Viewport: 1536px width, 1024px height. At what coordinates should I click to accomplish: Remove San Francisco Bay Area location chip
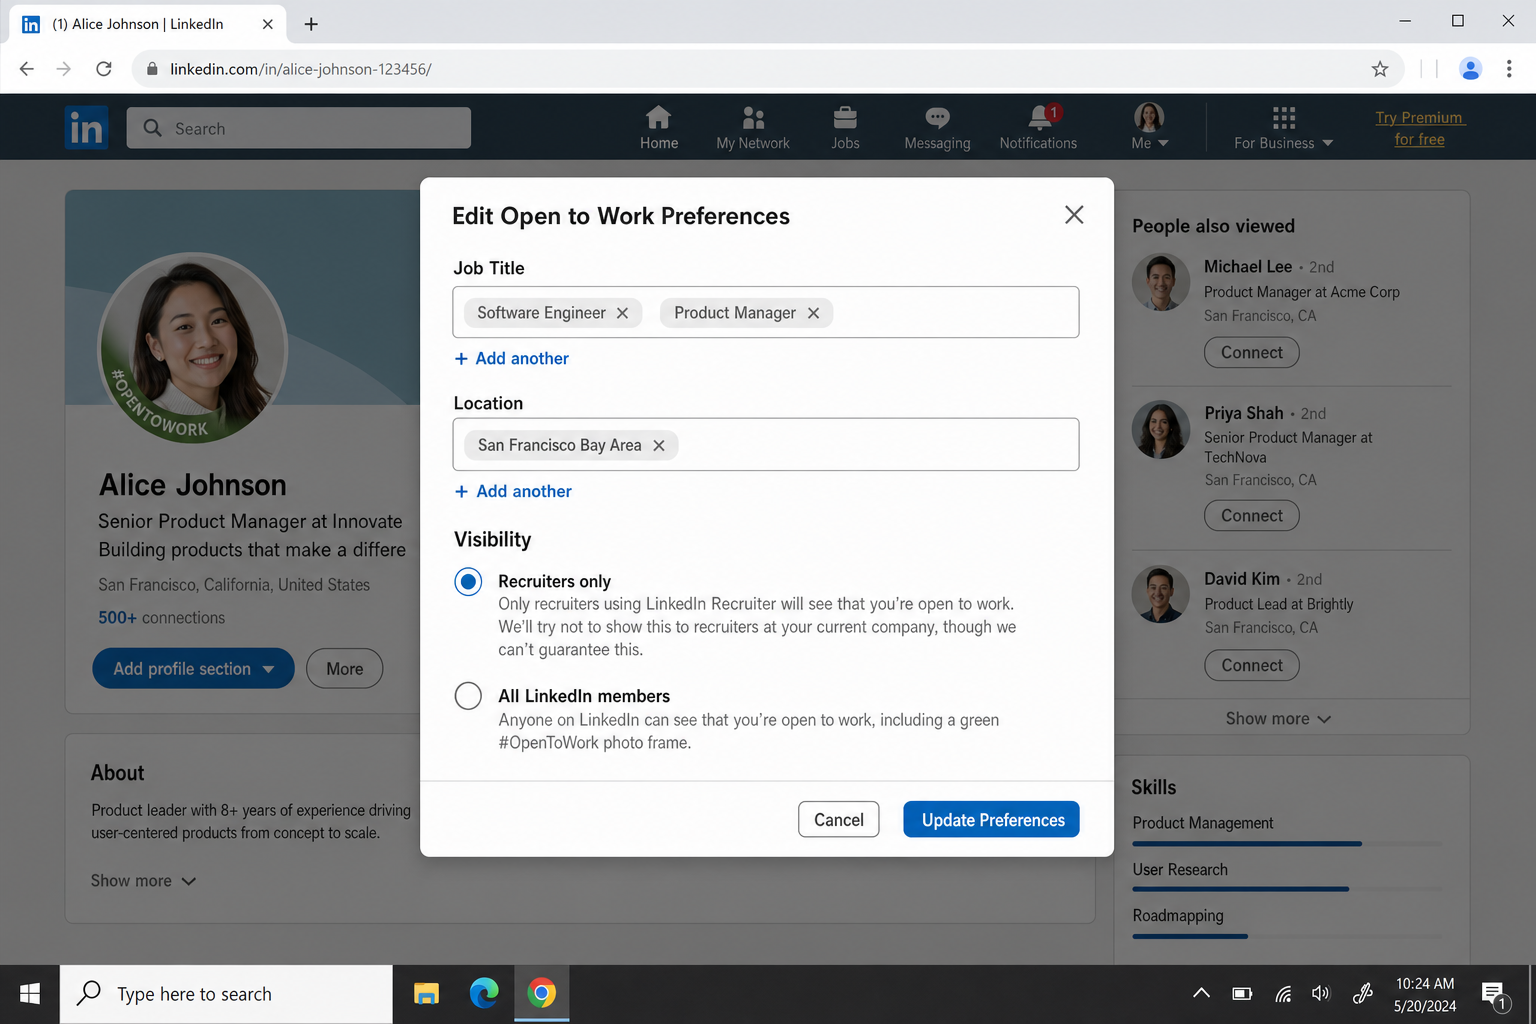pos(659,446)
